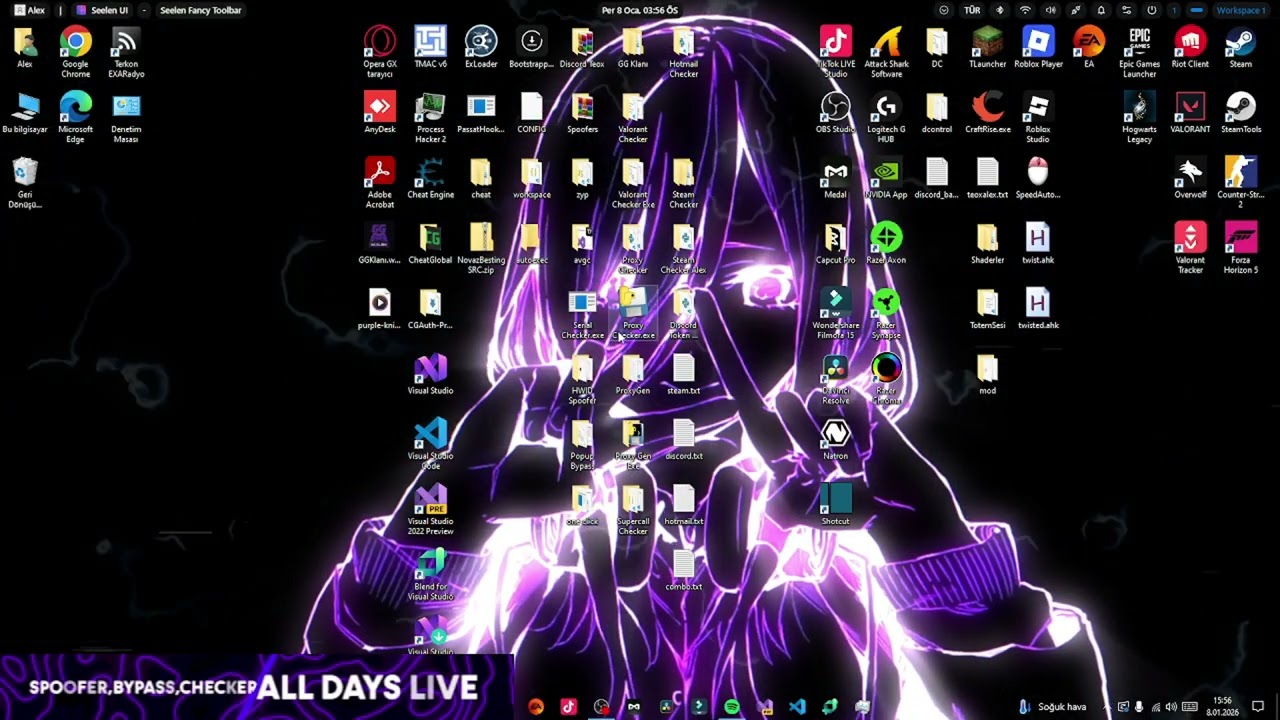Image resolution: width=1280 pixels, height=720 pixels.
Task: Open the Opera GX browser shortcut
Action: [380, 52]
